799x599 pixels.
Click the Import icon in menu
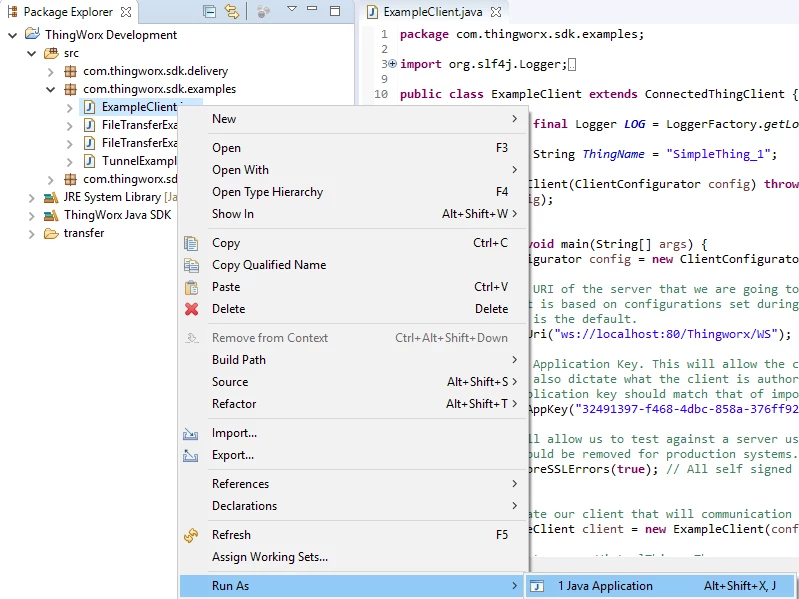(x=191, y=433)
